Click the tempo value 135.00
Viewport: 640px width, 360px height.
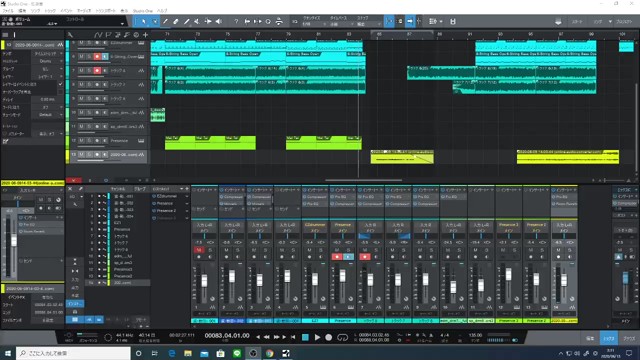[475, 335]
